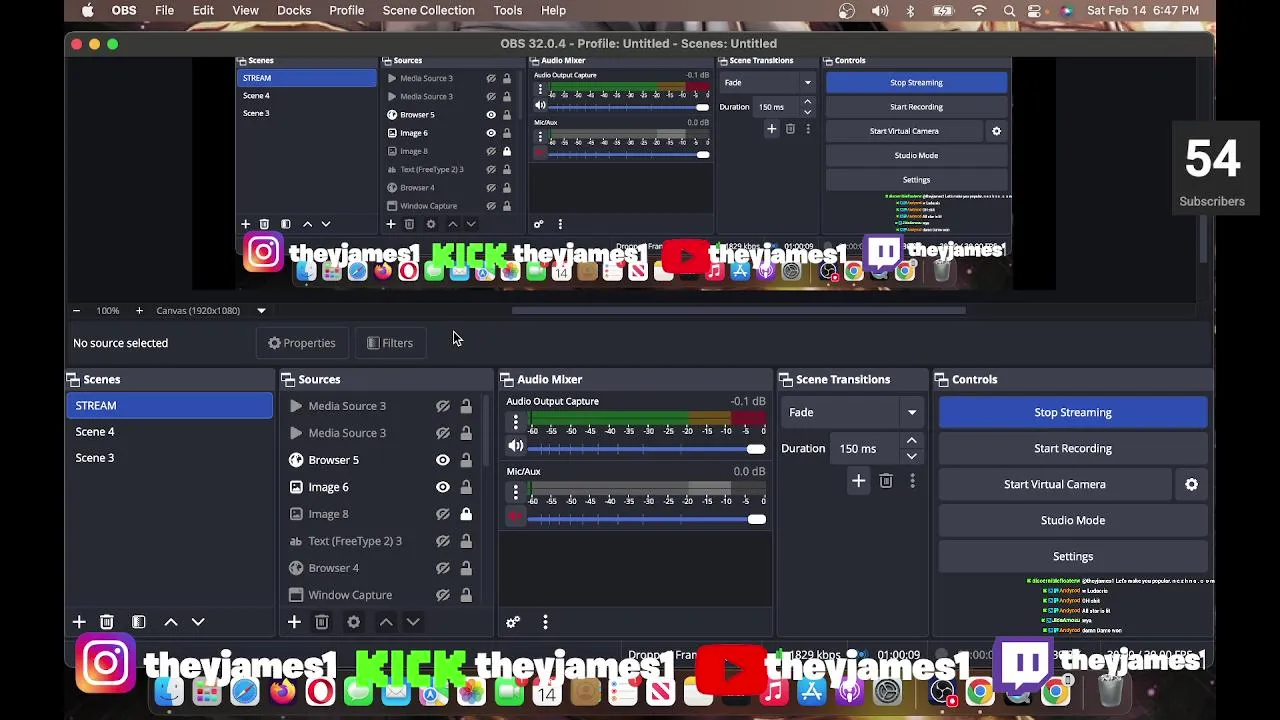The width and height of the screenshot is (1280, 720).
Task: Adjust Mic/Aux volume slider
Action: point(646,519)
